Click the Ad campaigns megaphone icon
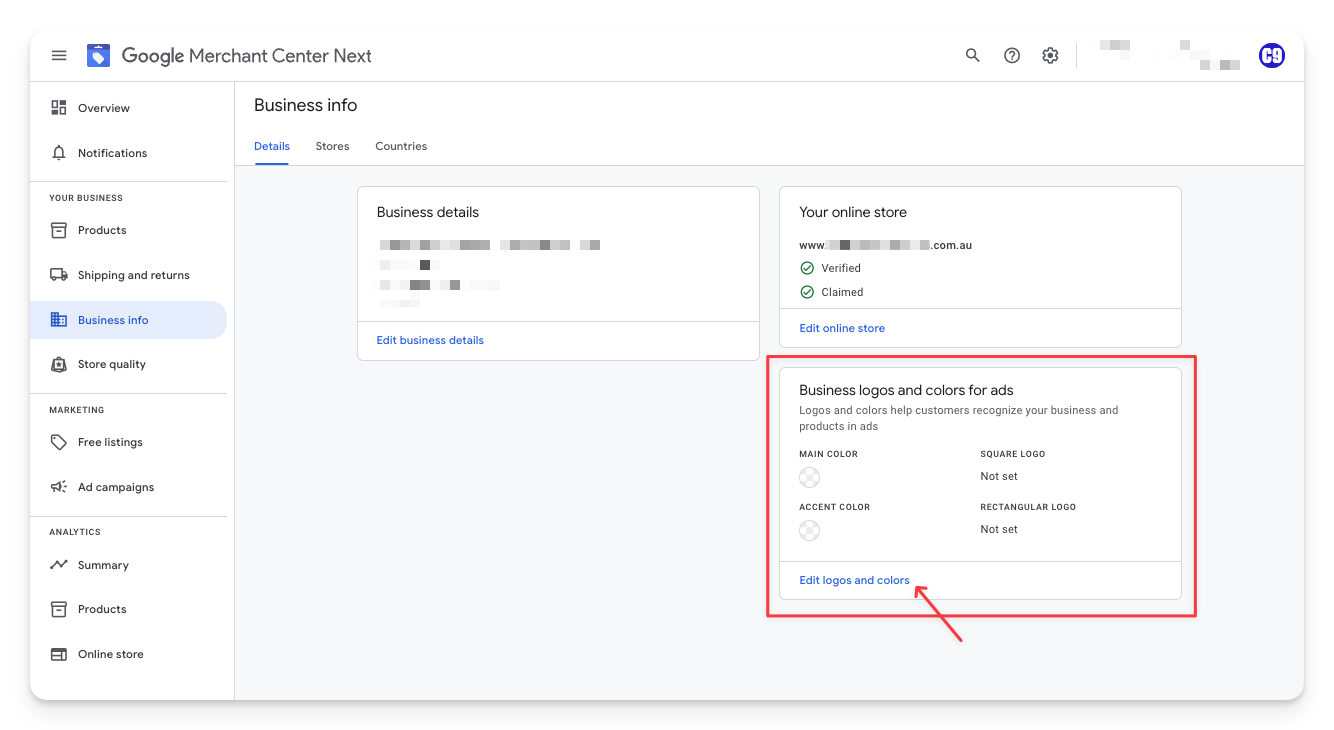The width and height of the screenshot is (1334, 730). pyautogui.click(x=59, y=487)
